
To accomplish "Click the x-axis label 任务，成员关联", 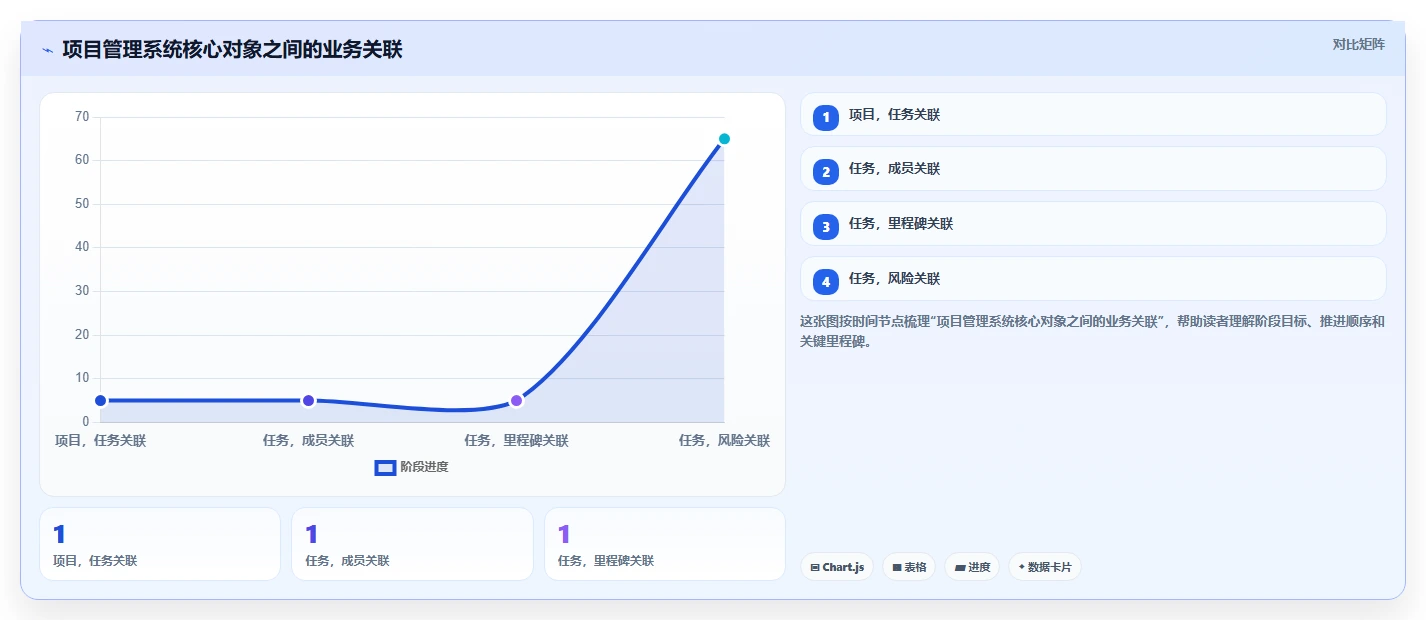I will (308, 440).
